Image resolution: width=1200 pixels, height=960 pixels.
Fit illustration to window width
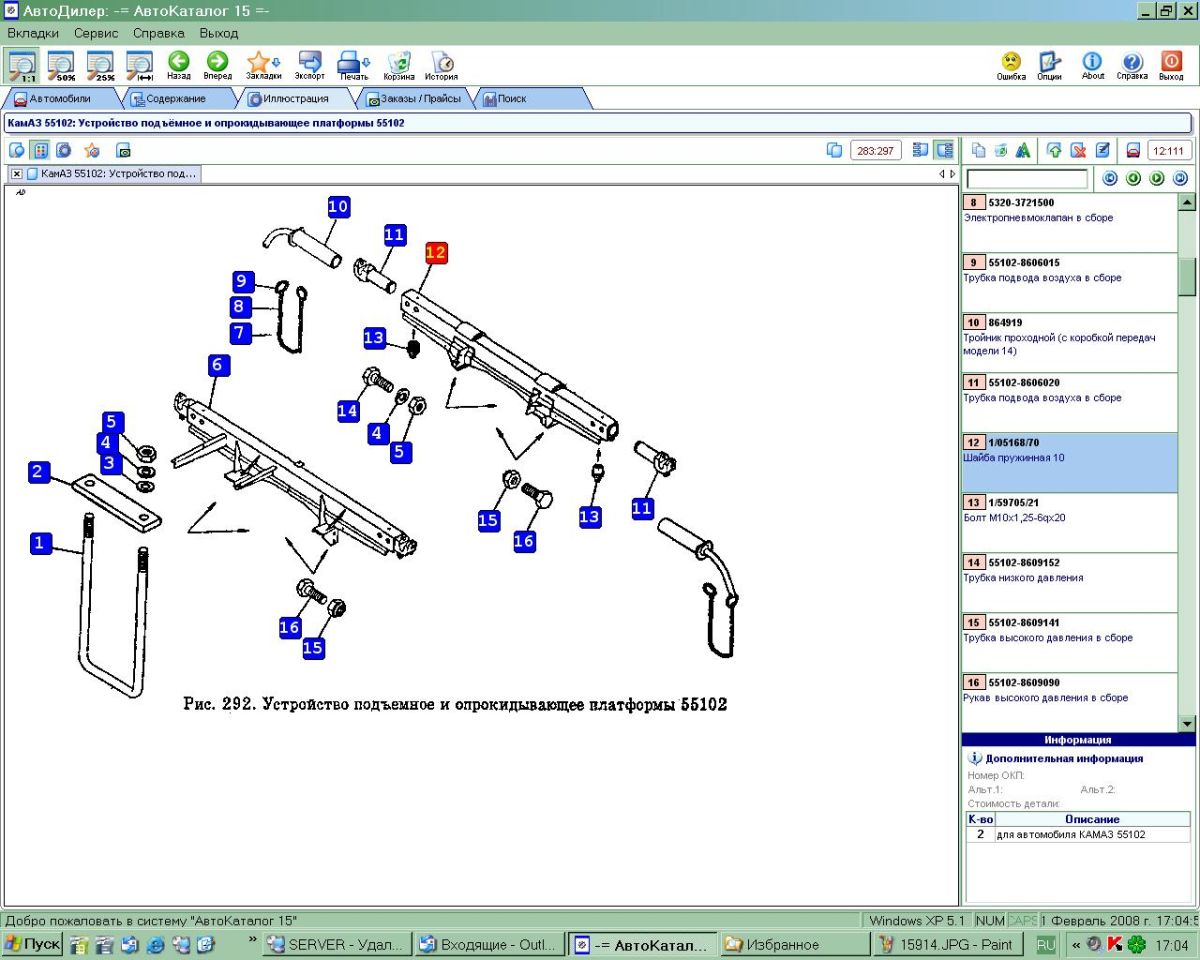tap(141, 64)
